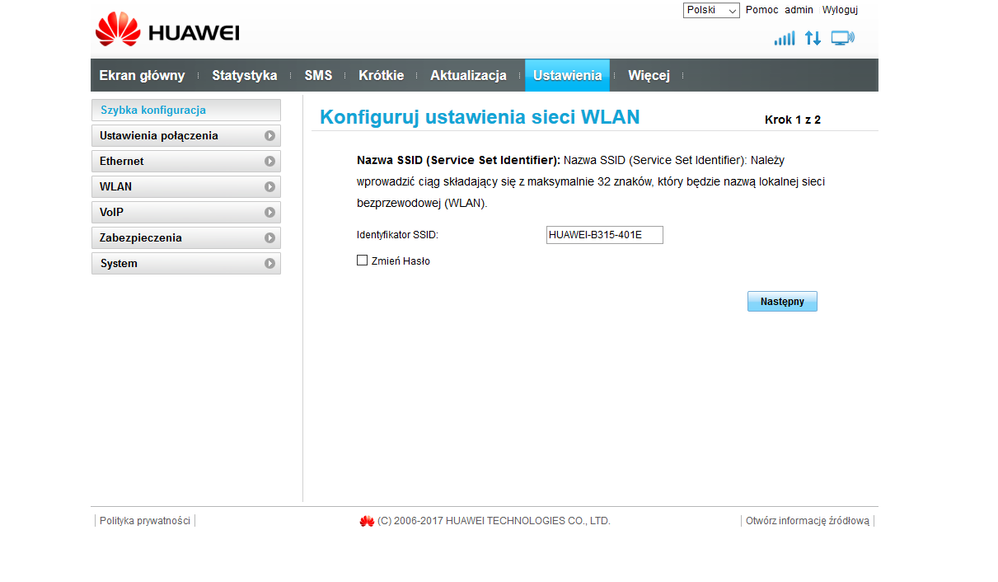This screenshot has height=582, width=998.
Task: Expand the Zabezpieczenia section arrow
Action: [270, 238]
